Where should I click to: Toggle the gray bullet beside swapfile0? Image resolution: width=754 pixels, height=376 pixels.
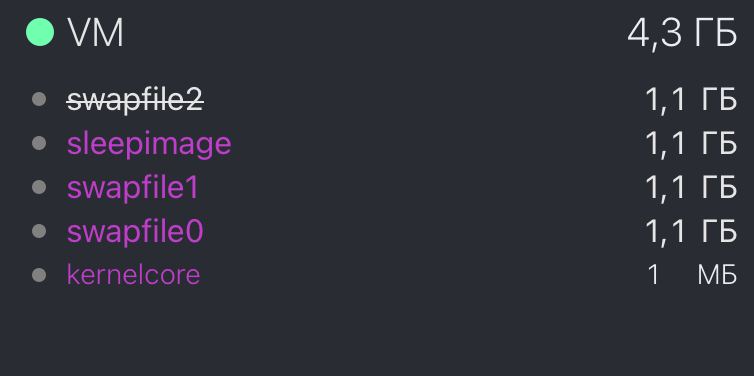click(39, 231)
